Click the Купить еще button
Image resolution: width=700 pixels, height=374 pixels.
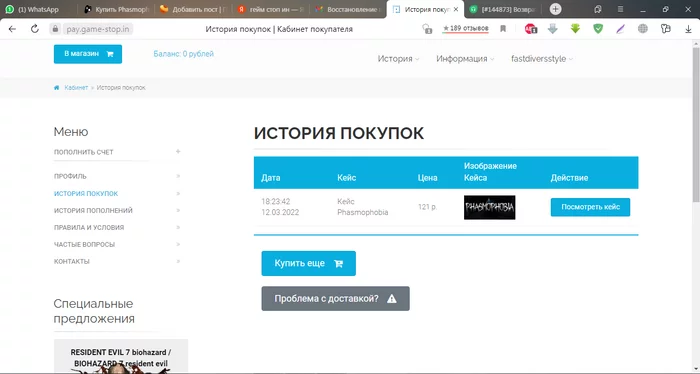[308, 263]
